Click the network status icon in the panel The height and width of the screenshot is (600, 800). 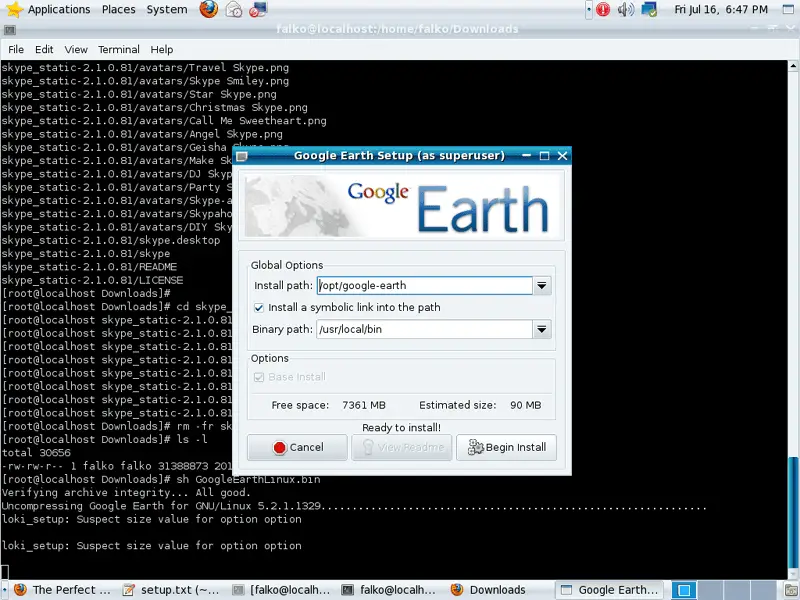[649, 9]
